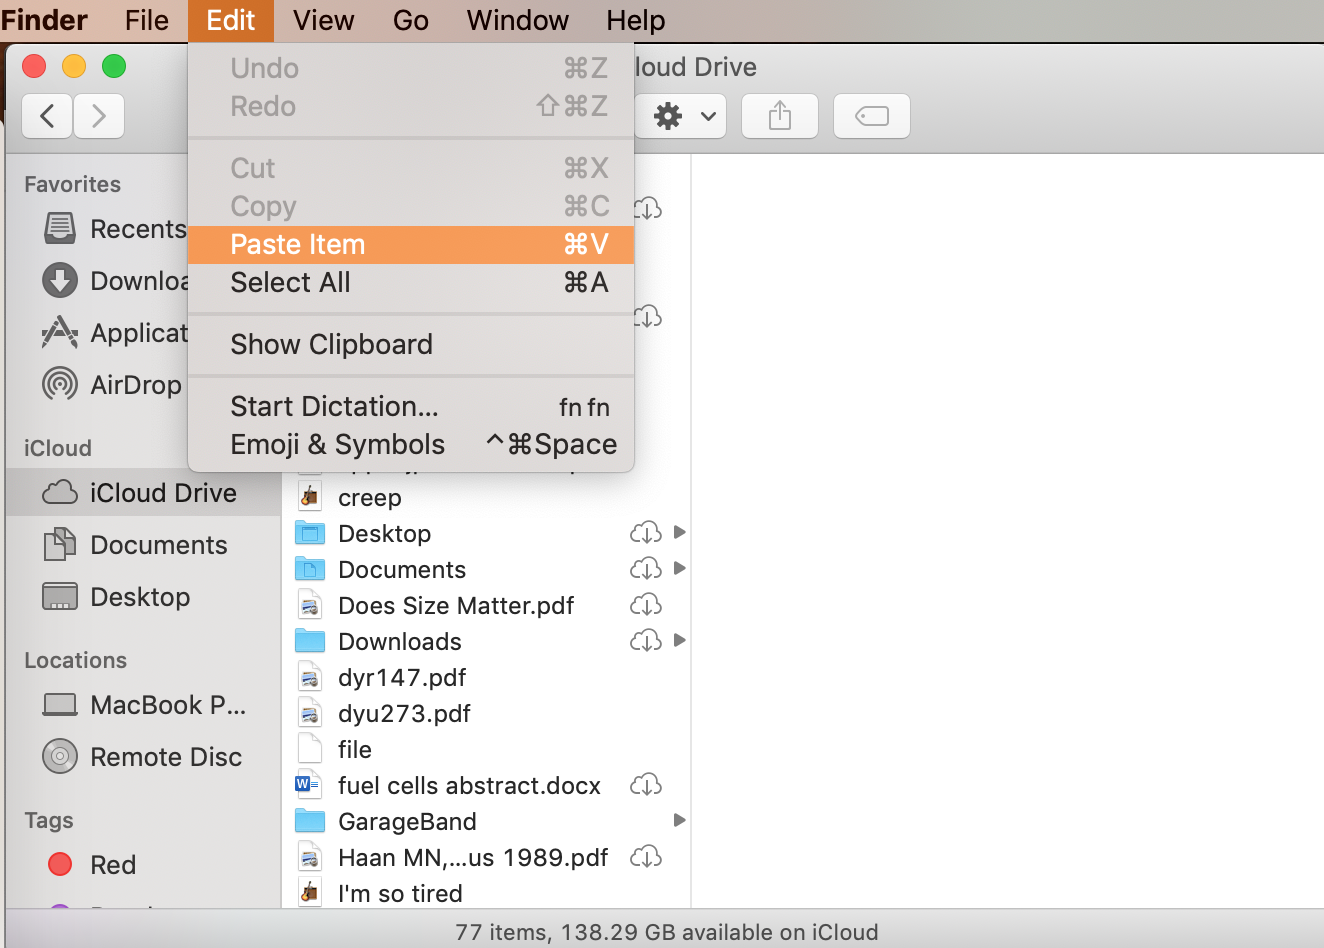Click the Downloads sidebar icon
The image size is (1324, 948).
click(x=60, y=281)
